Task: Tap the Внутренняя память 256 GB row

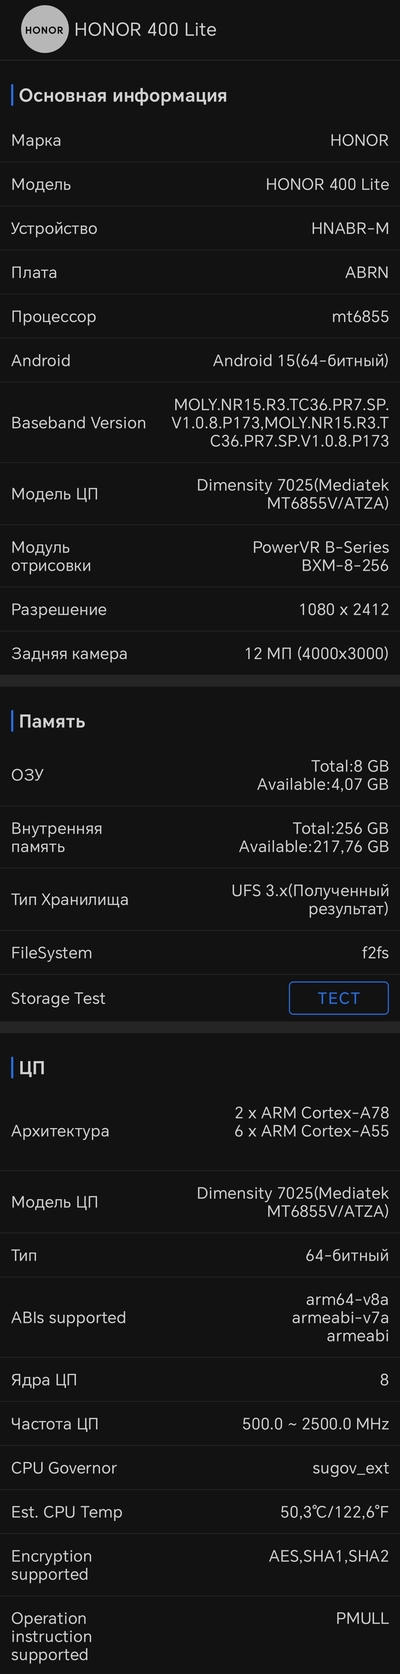Action: point(200,837)
